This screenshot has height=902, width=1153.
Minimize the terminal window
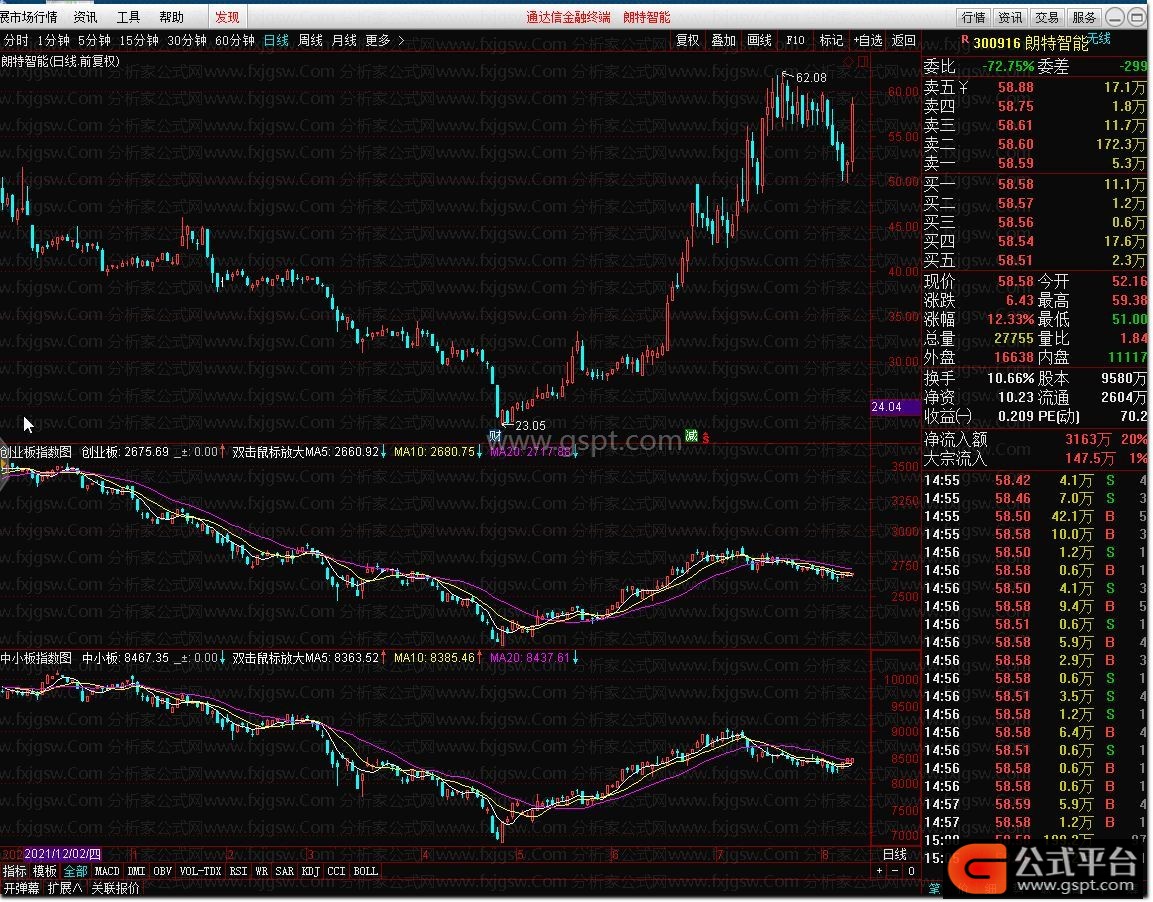(1115, 17)
